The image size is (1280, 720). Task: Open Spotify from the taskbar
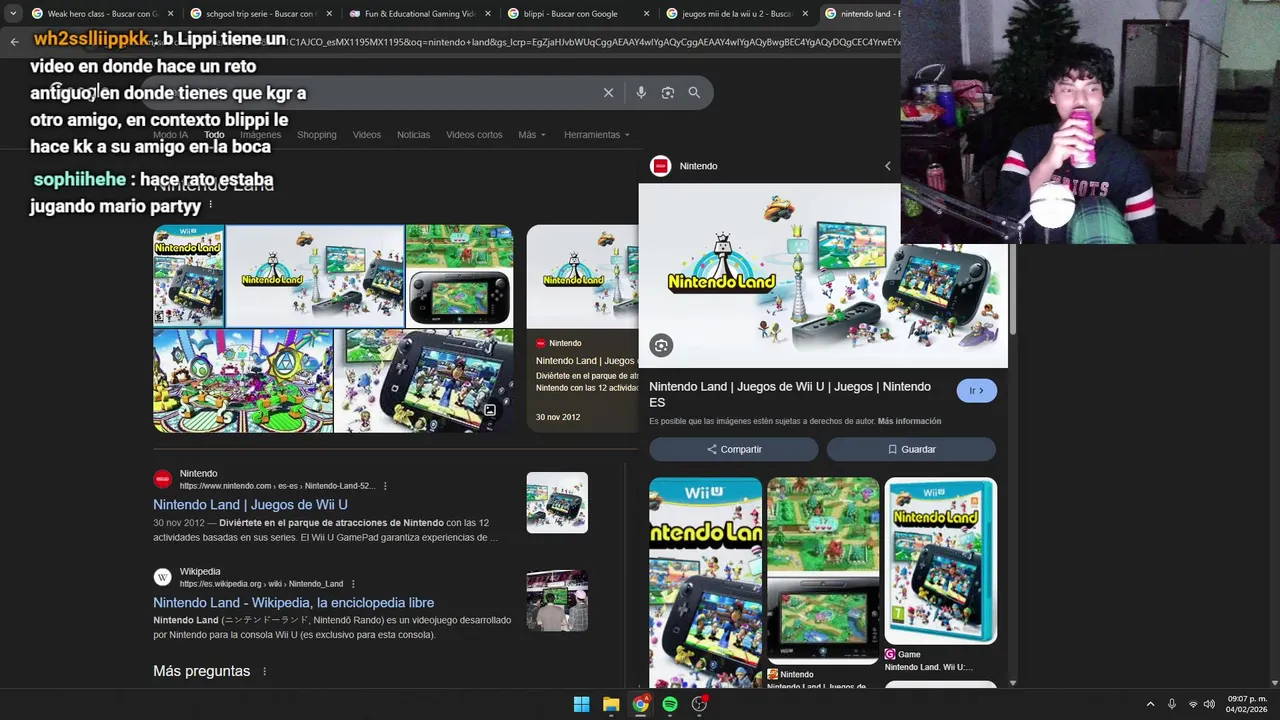tap(670, 704)
